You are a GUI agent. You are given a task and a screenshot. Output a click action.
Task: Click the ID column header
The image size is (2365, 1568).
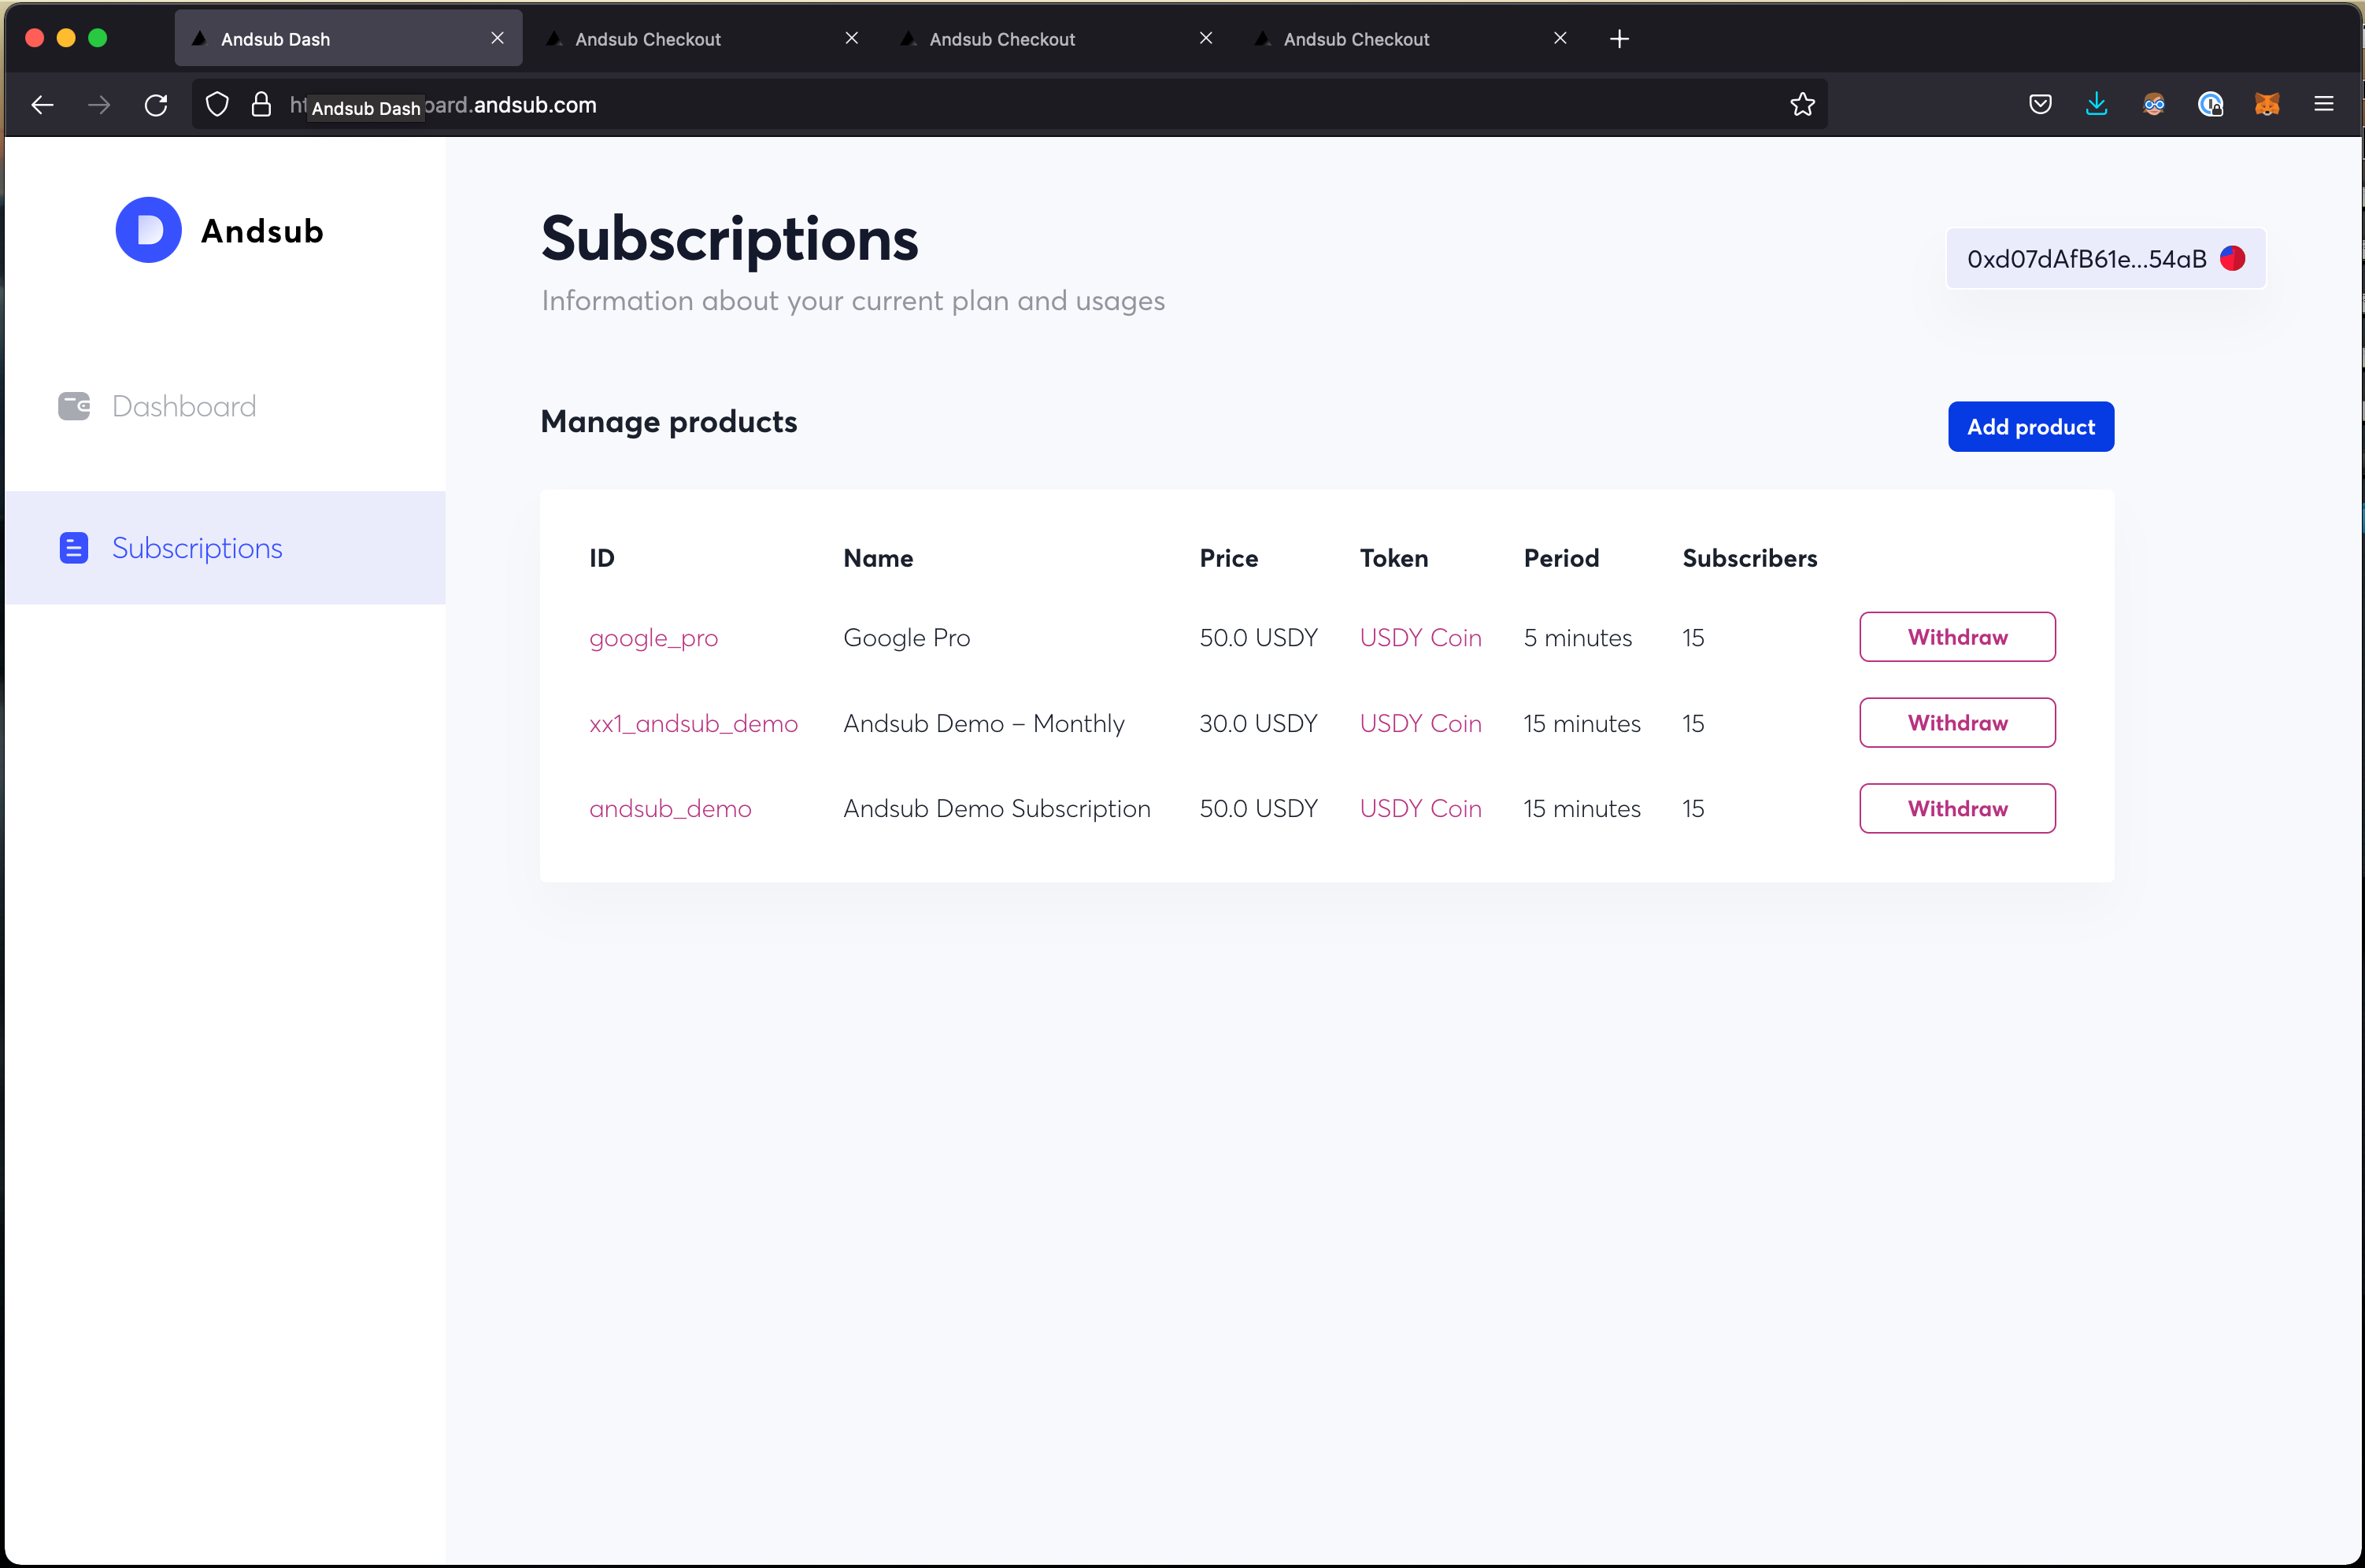[602, 558]
